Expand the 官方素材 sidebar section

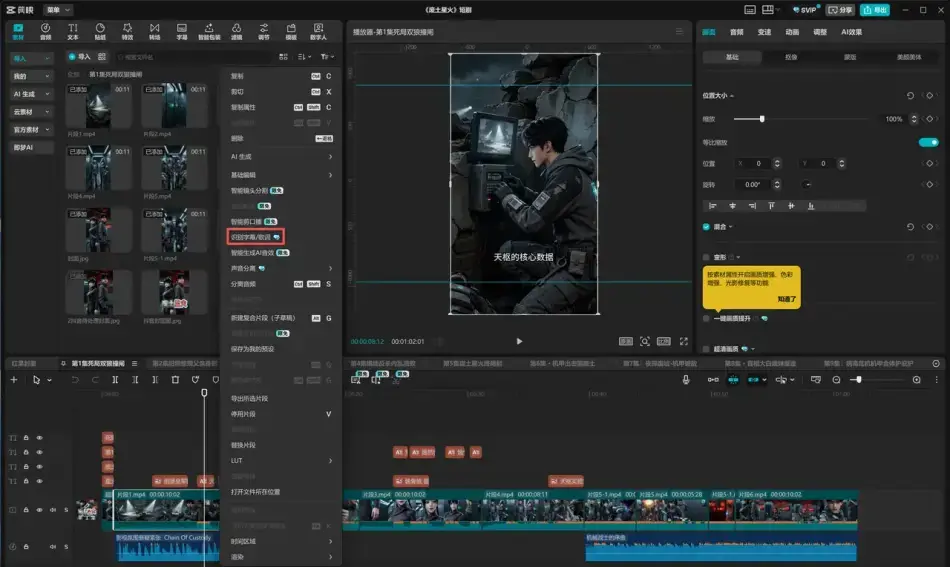click(32, 130)
